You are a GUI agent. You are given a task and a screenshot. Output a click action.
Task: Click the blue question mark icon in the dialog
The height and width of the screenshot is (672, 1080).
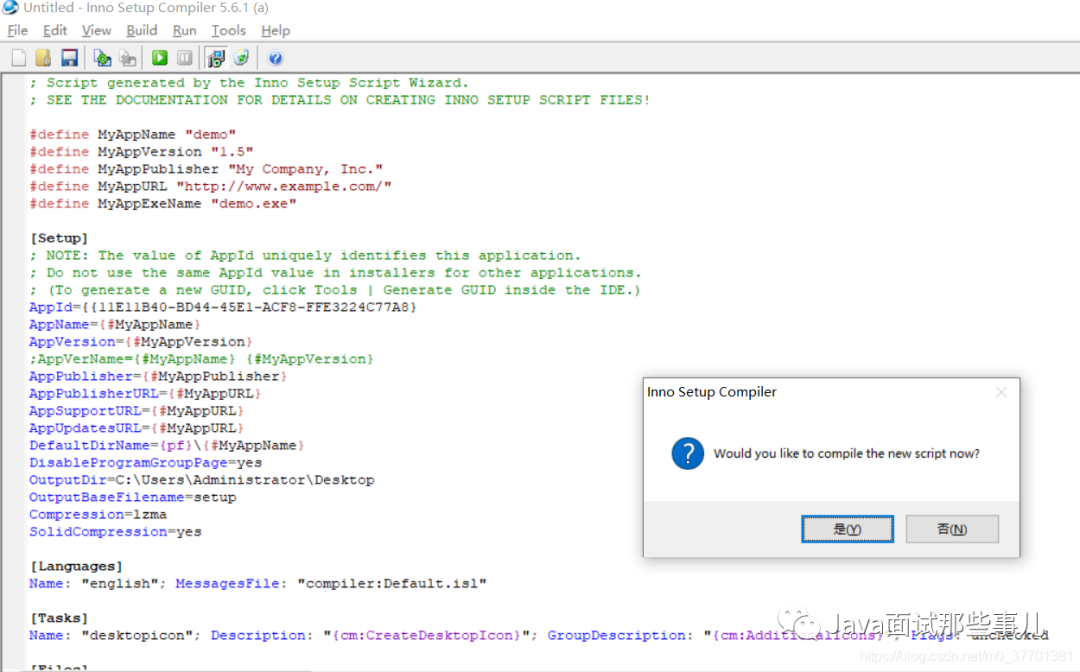click(687, 454)
